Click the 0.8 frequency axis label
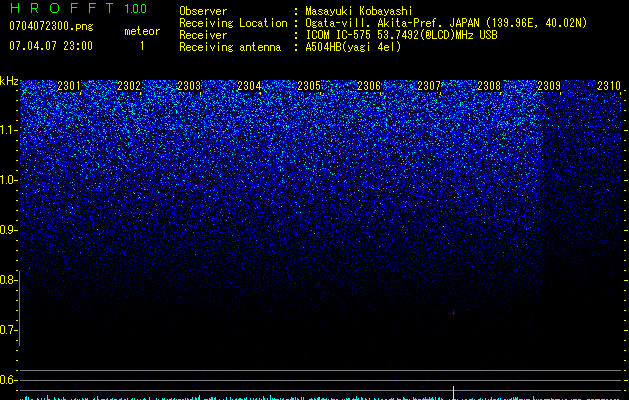Image resolution: width=629 pixels, height=400 pixels. point(8,280)
